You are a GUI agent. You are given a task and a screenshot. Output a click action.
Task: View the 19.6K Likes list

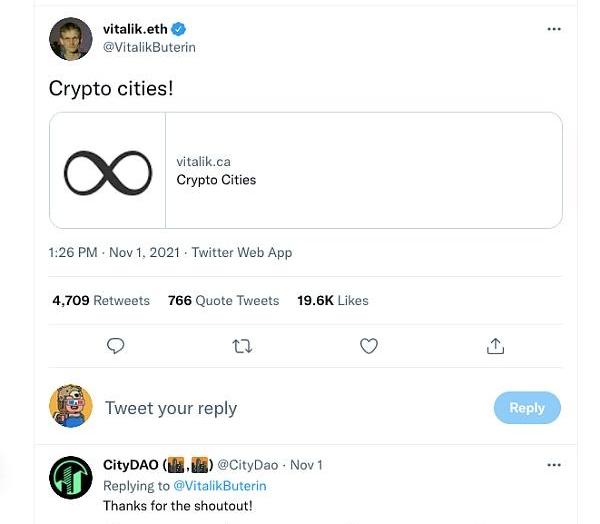[332, 300]
